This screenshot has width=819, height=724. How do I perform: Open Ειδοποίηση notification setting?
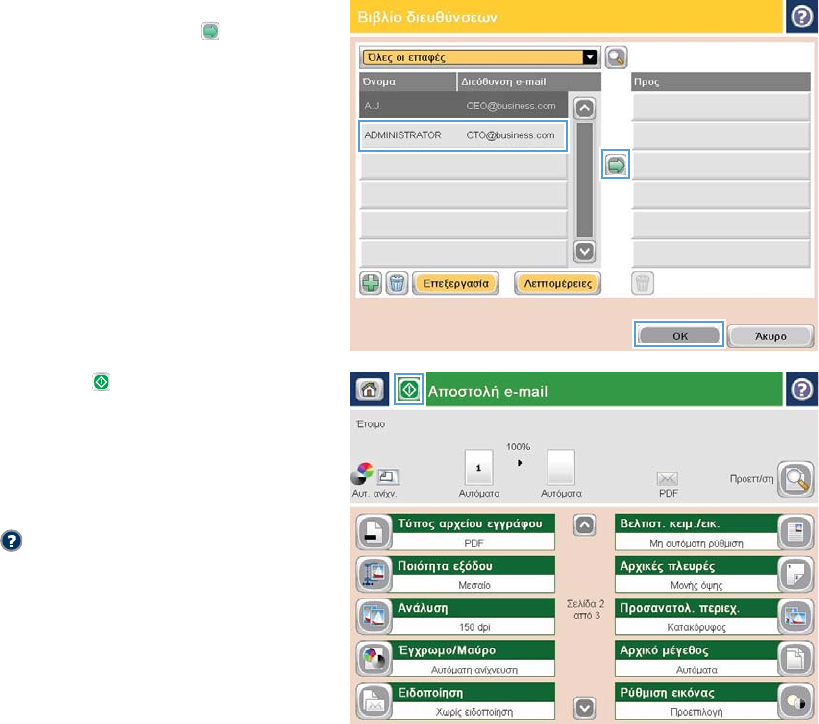click(x=454, y=701)
